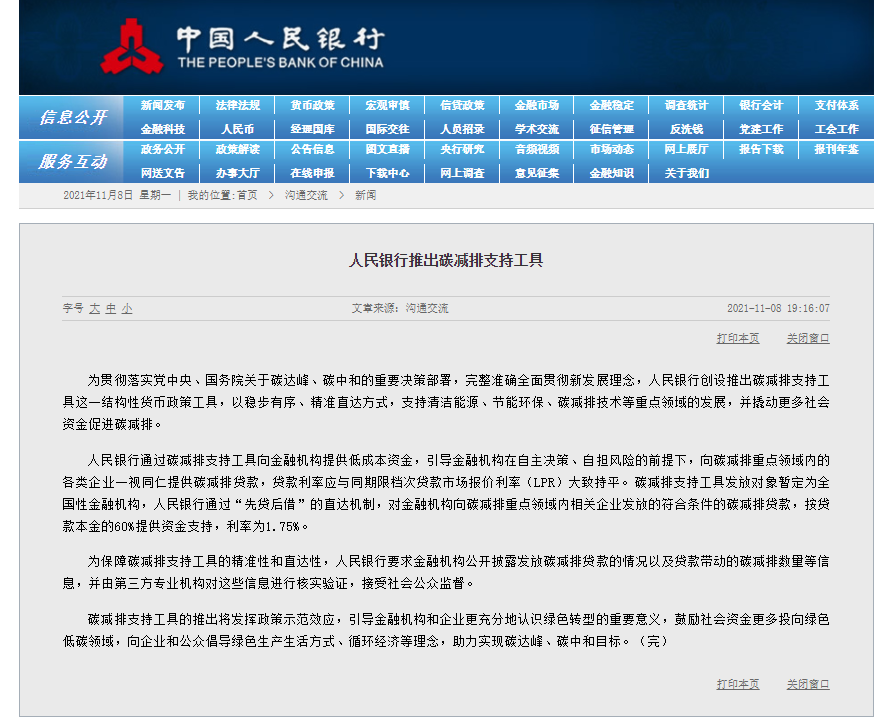Select 音频视频 menu item
The image size is (884, 726).
pos(537,149)
